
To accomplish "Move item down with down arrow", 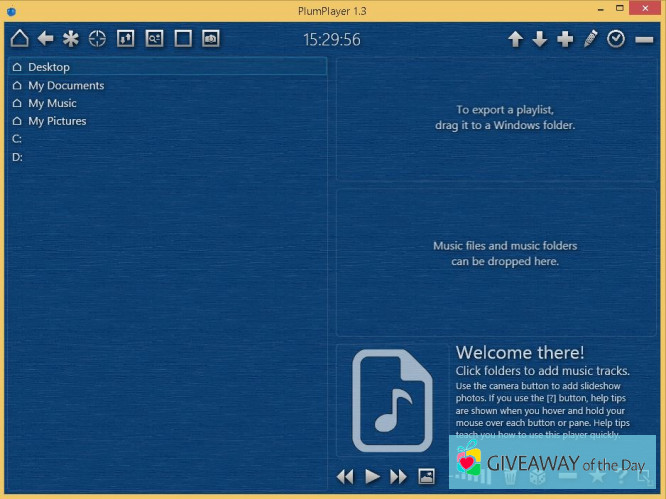I will (x=540, y=39).
